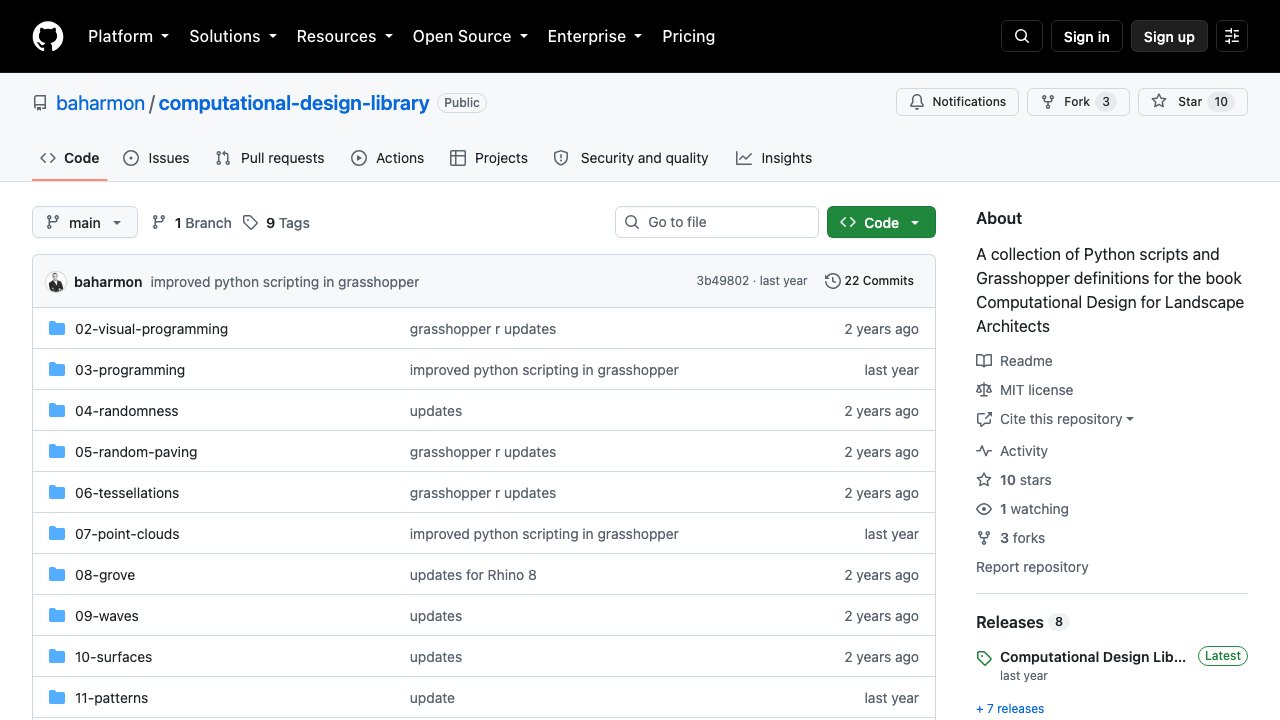Open commit message 'updates for Rhino 8'
Screen dimensions: 1280x720
point(473,575)
